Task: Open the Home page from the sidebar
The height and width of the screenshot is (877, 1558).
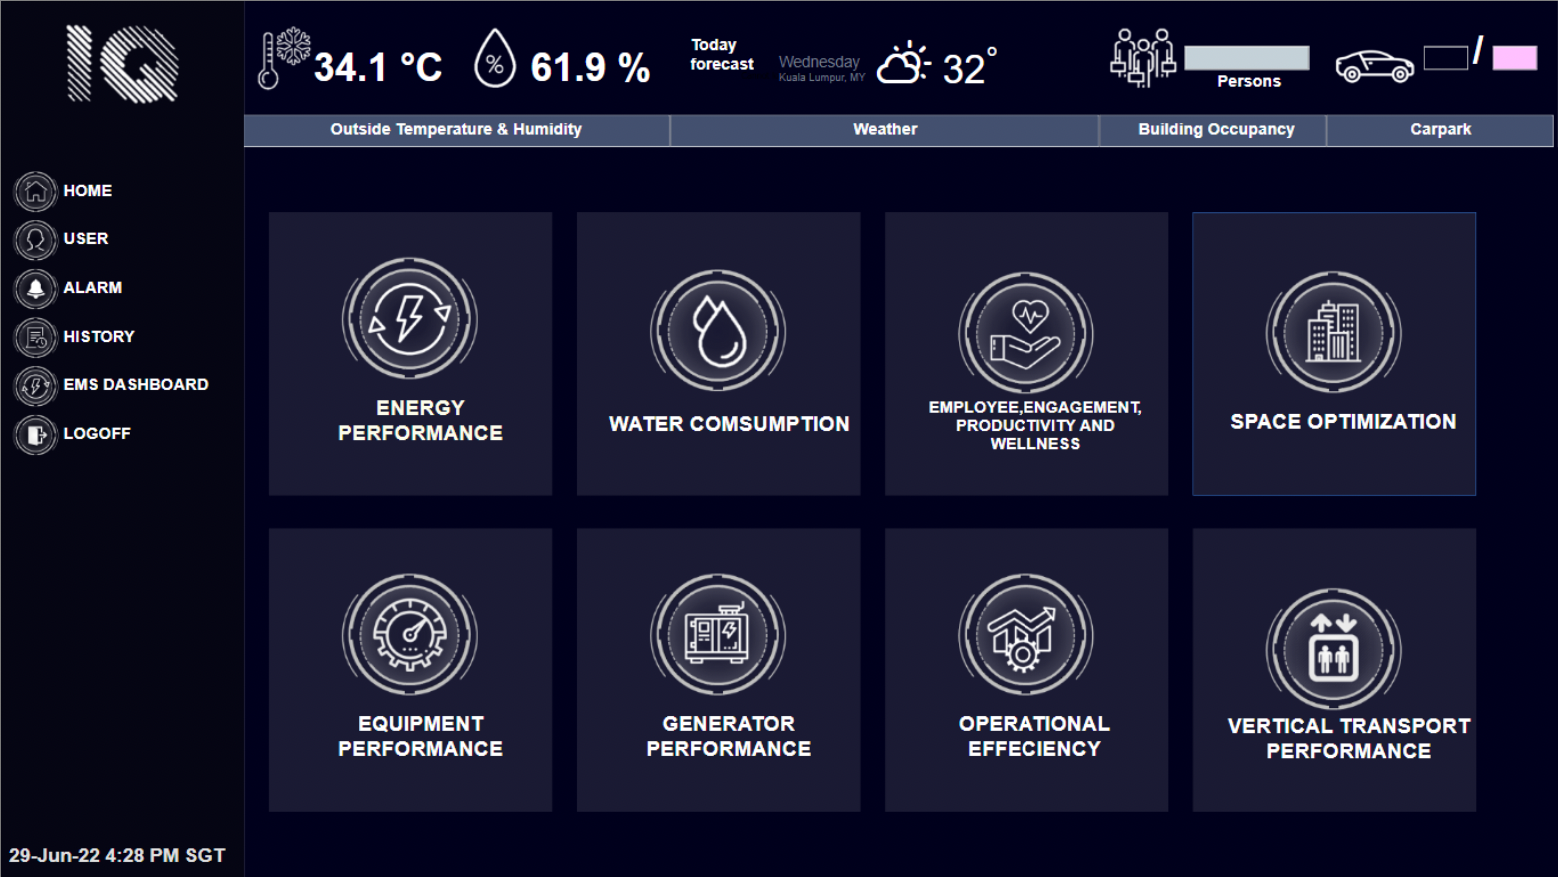Action: [x=35, y=192]
